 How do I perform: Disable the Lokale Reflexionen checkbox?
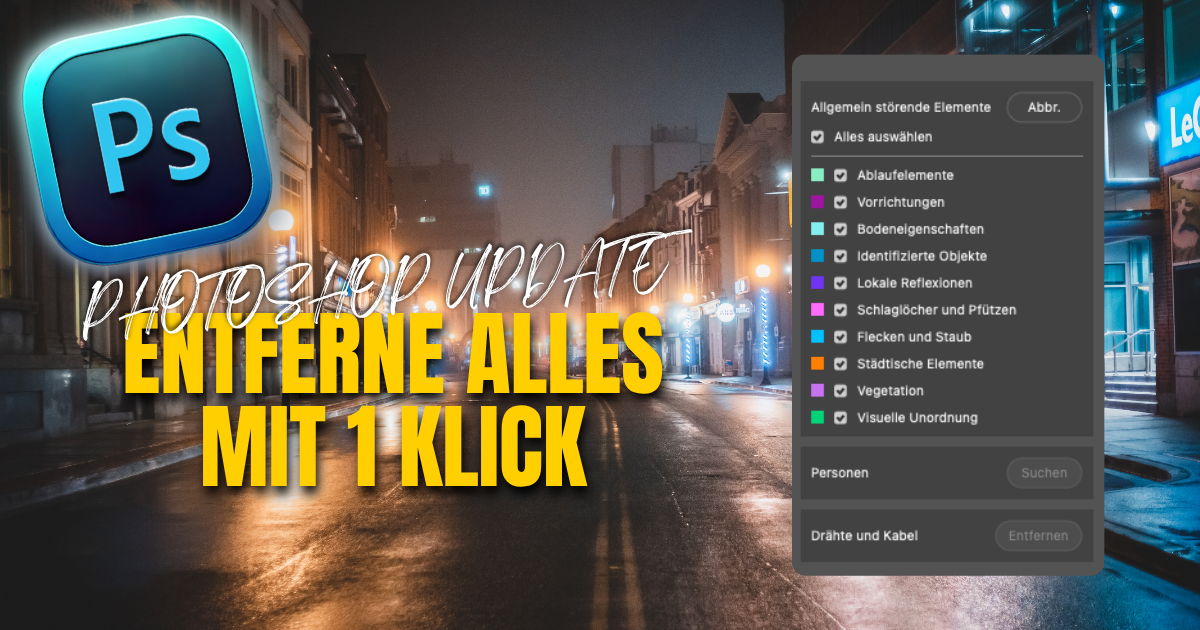point(841,283)
